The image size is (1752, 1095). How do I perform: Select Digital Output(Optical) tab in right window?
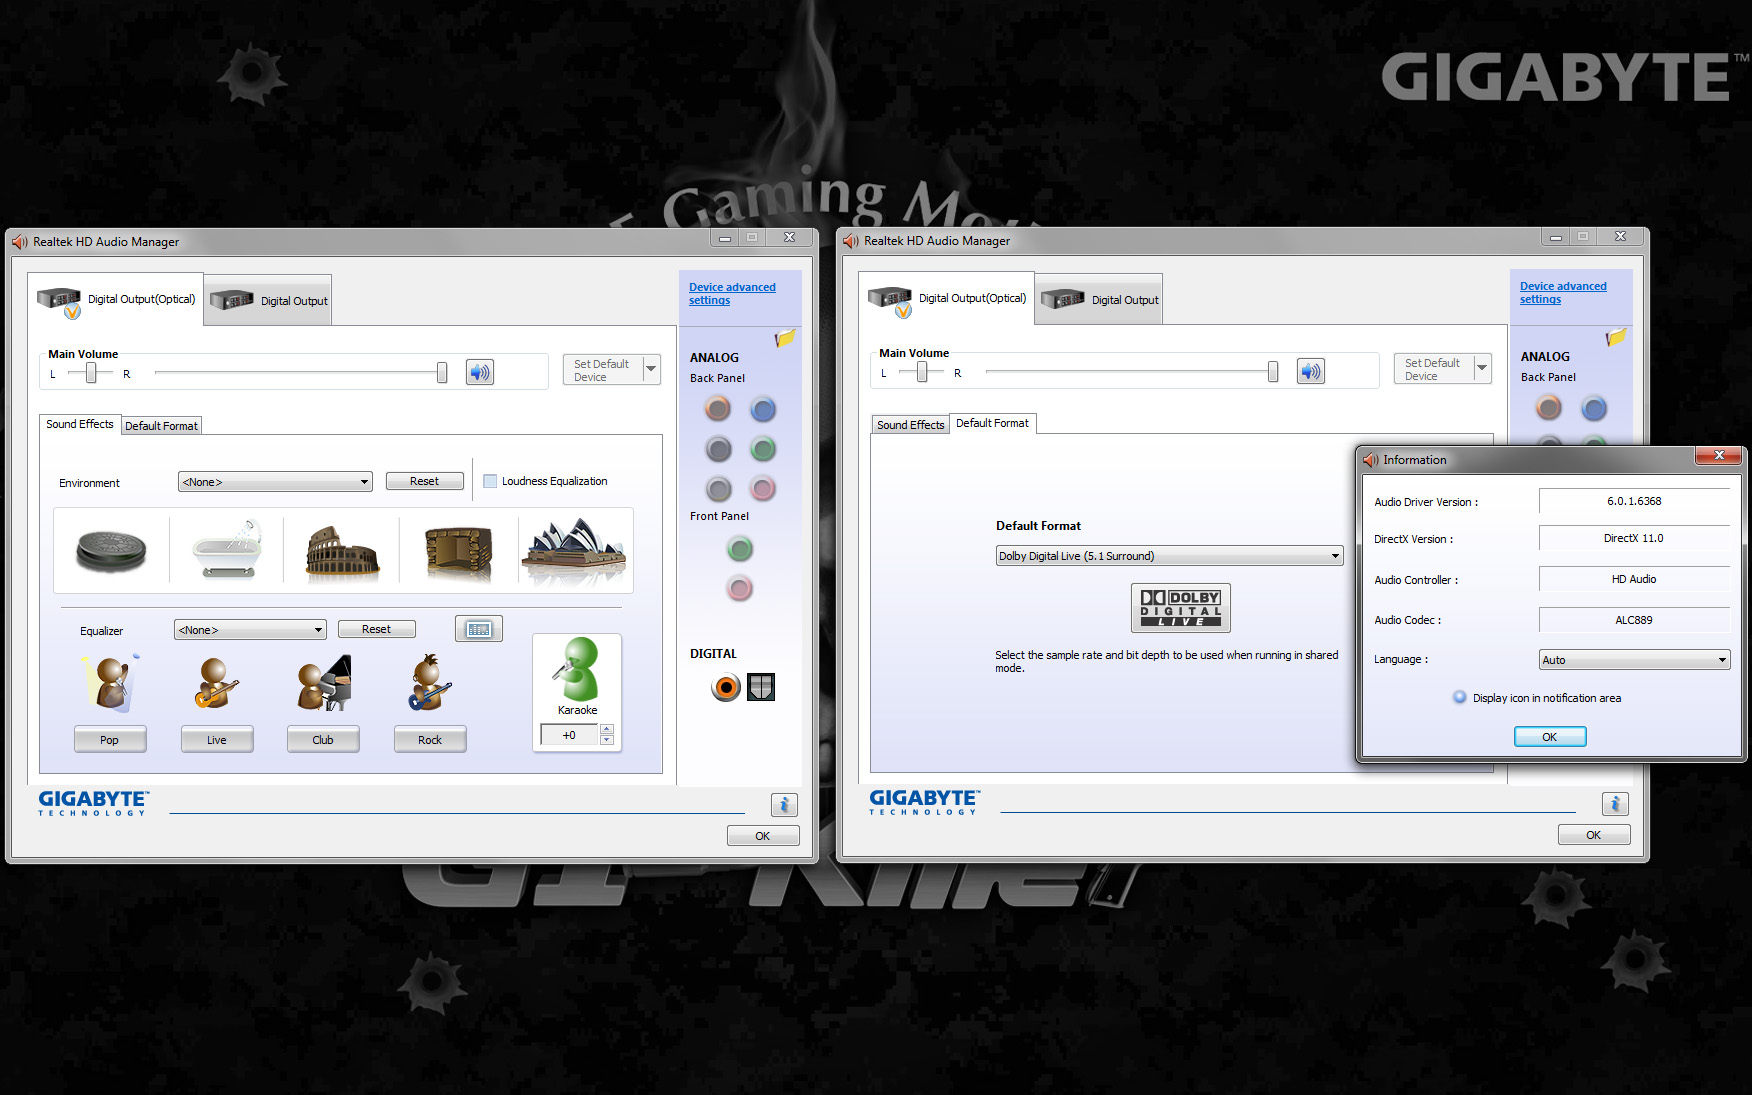click(947, 298)
